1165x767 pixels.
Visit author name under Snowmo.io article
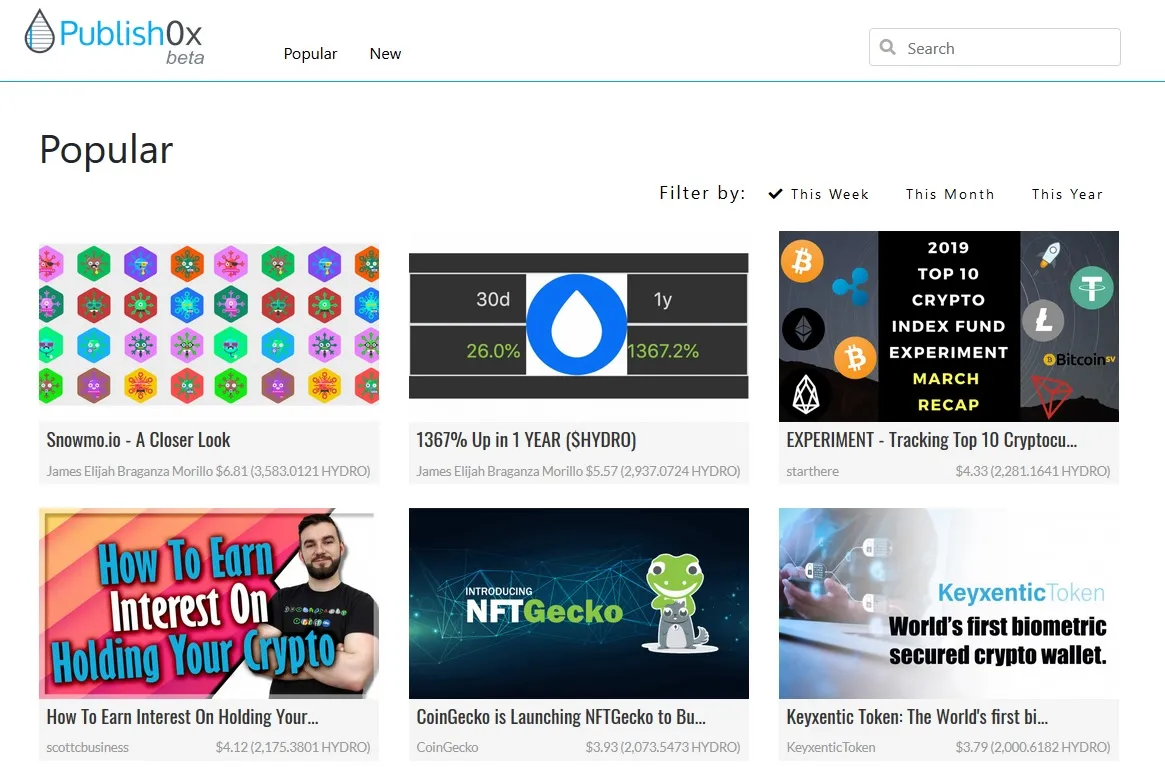[x=129, y=471]
